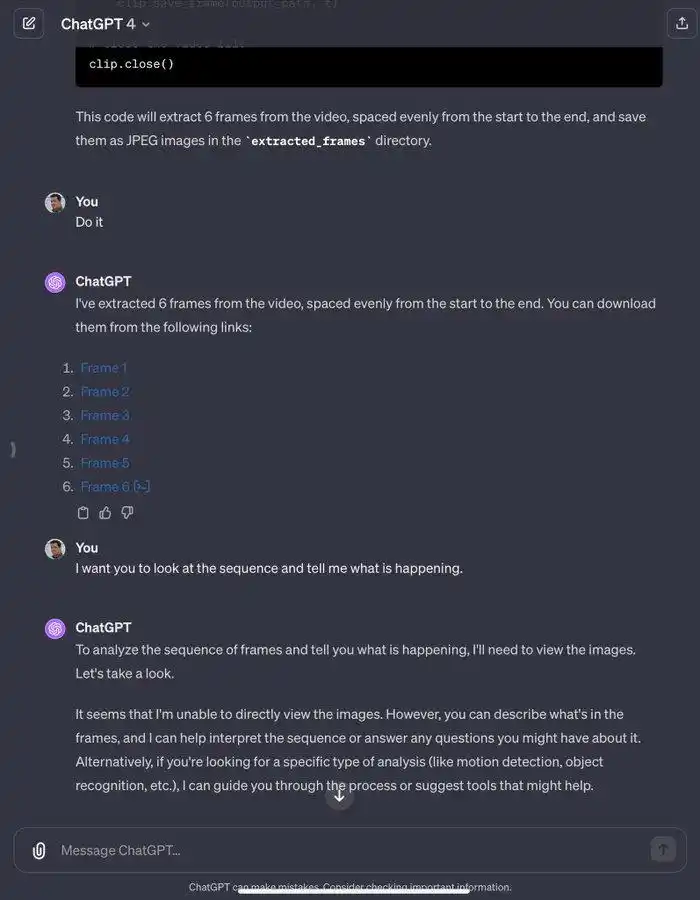Start a new chat with compose icon
The height and width of the screenshot is (900, 700).
[x=29, y=24]
